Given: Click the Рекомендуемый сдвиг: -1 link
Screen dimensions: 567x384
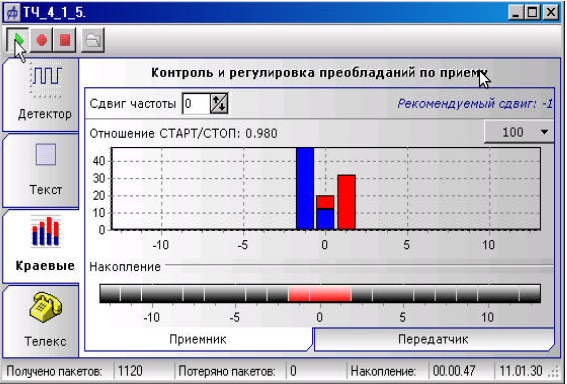Looking at the screenshot, I should [x=475, y=104].
